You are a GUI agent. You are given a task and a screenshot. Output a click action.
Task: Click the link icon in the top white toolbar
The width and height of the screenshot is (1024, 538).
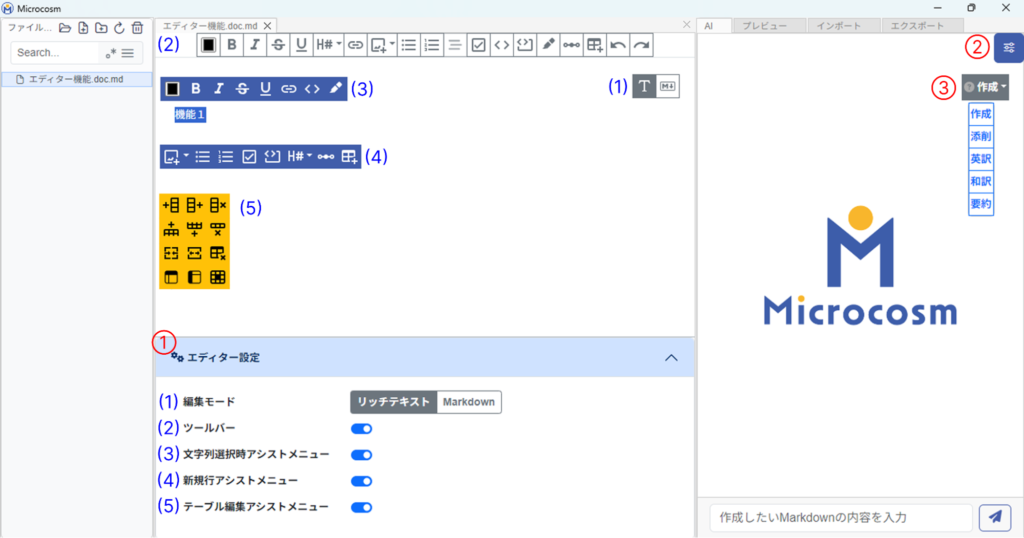[355, 45]
